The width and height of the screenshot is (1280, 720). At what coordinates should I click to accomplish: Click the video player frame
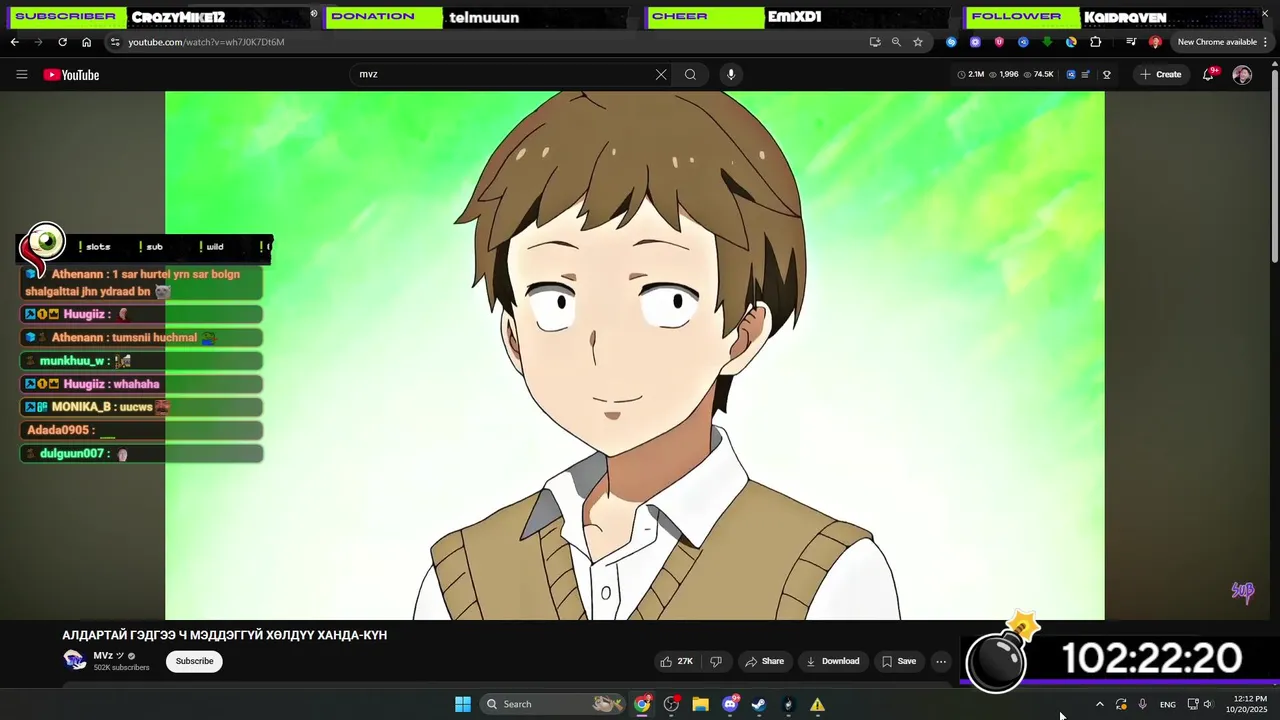(635, 355)
